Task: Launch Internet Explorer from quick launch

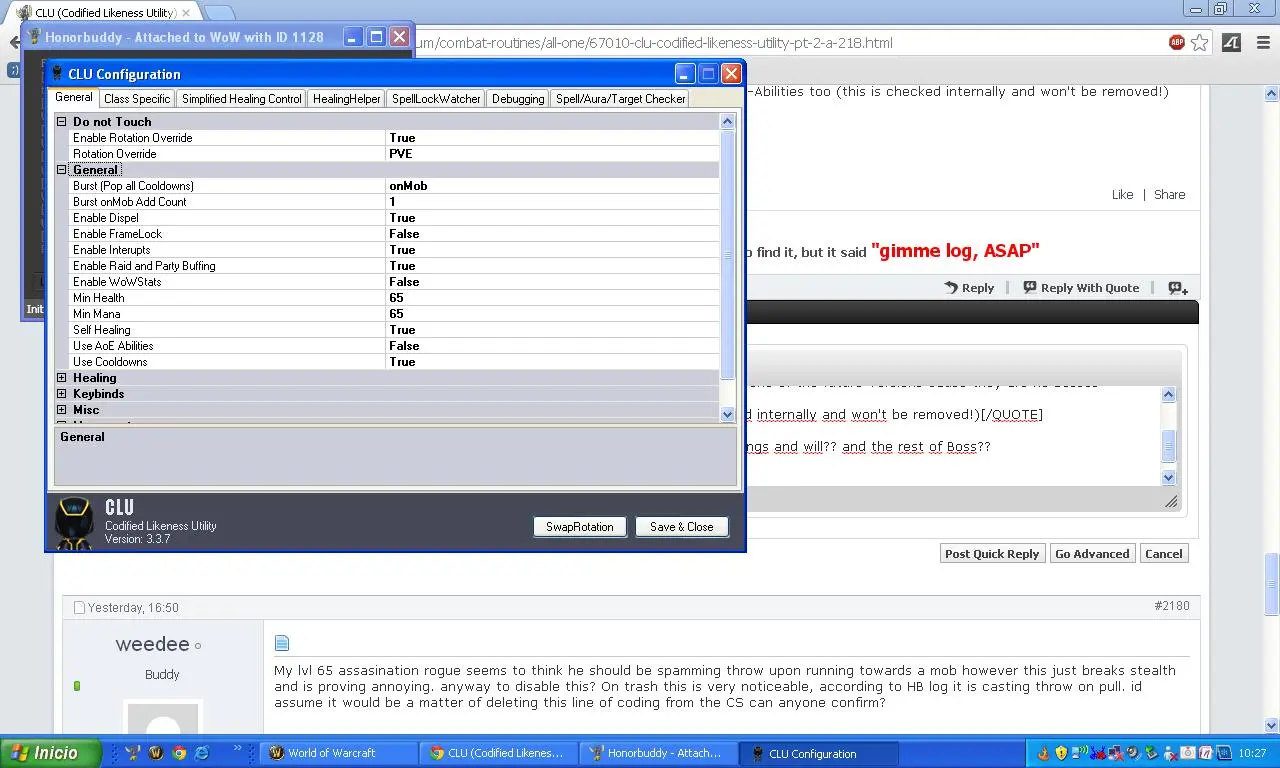Action: click(202, 753)
